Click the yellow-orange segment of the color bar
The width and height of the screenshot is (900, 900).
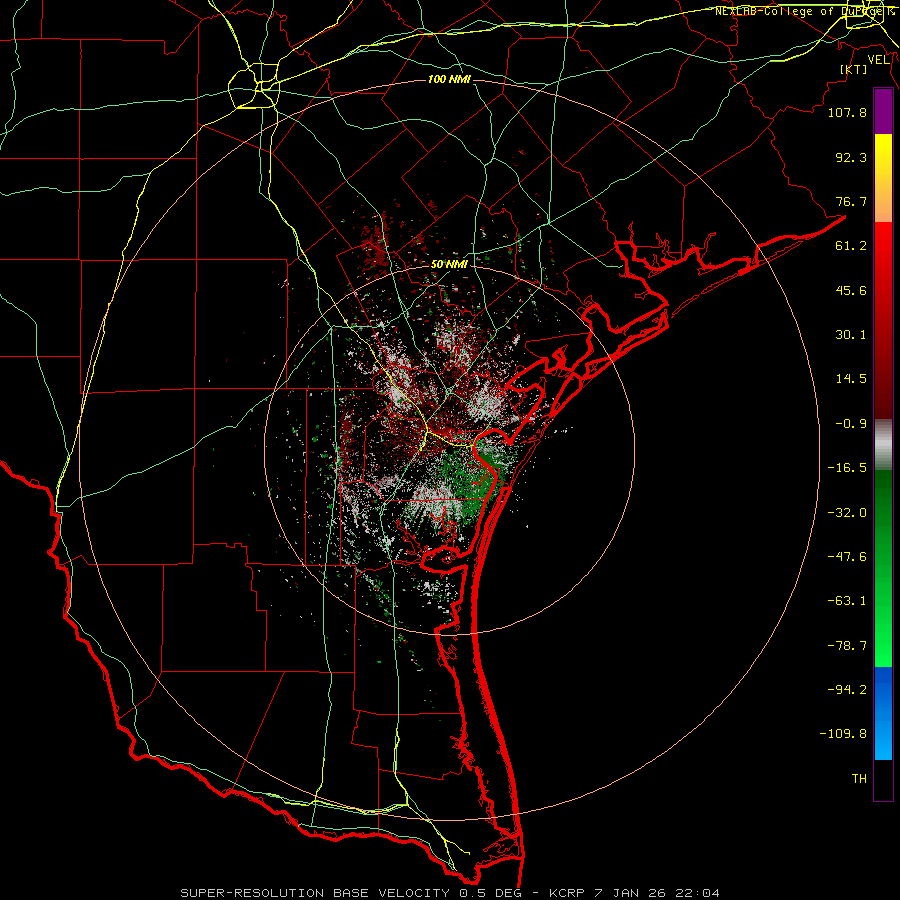883,178
